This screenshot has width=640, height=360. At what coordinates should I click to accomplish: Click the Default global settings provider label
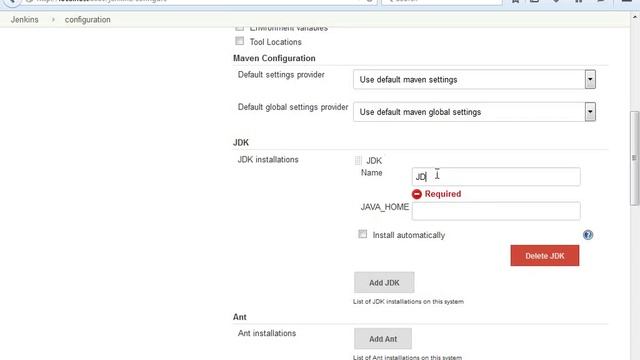[293, 107]
